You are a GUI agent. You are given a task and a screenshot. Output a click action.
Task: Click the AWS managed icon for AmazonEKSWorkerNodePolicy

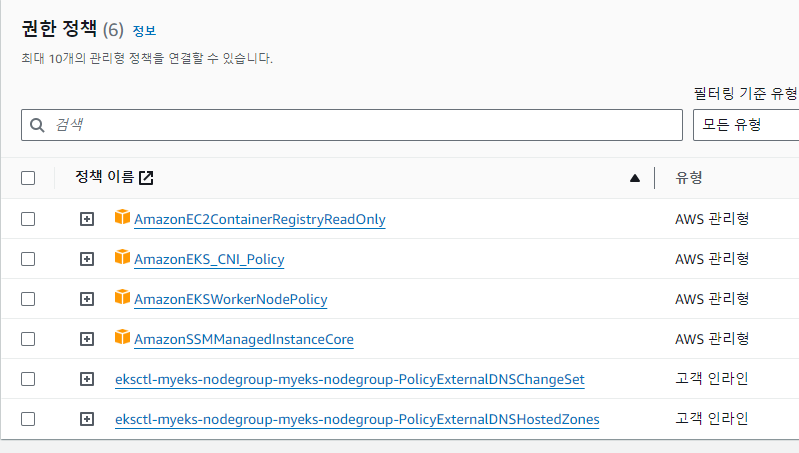122,297
